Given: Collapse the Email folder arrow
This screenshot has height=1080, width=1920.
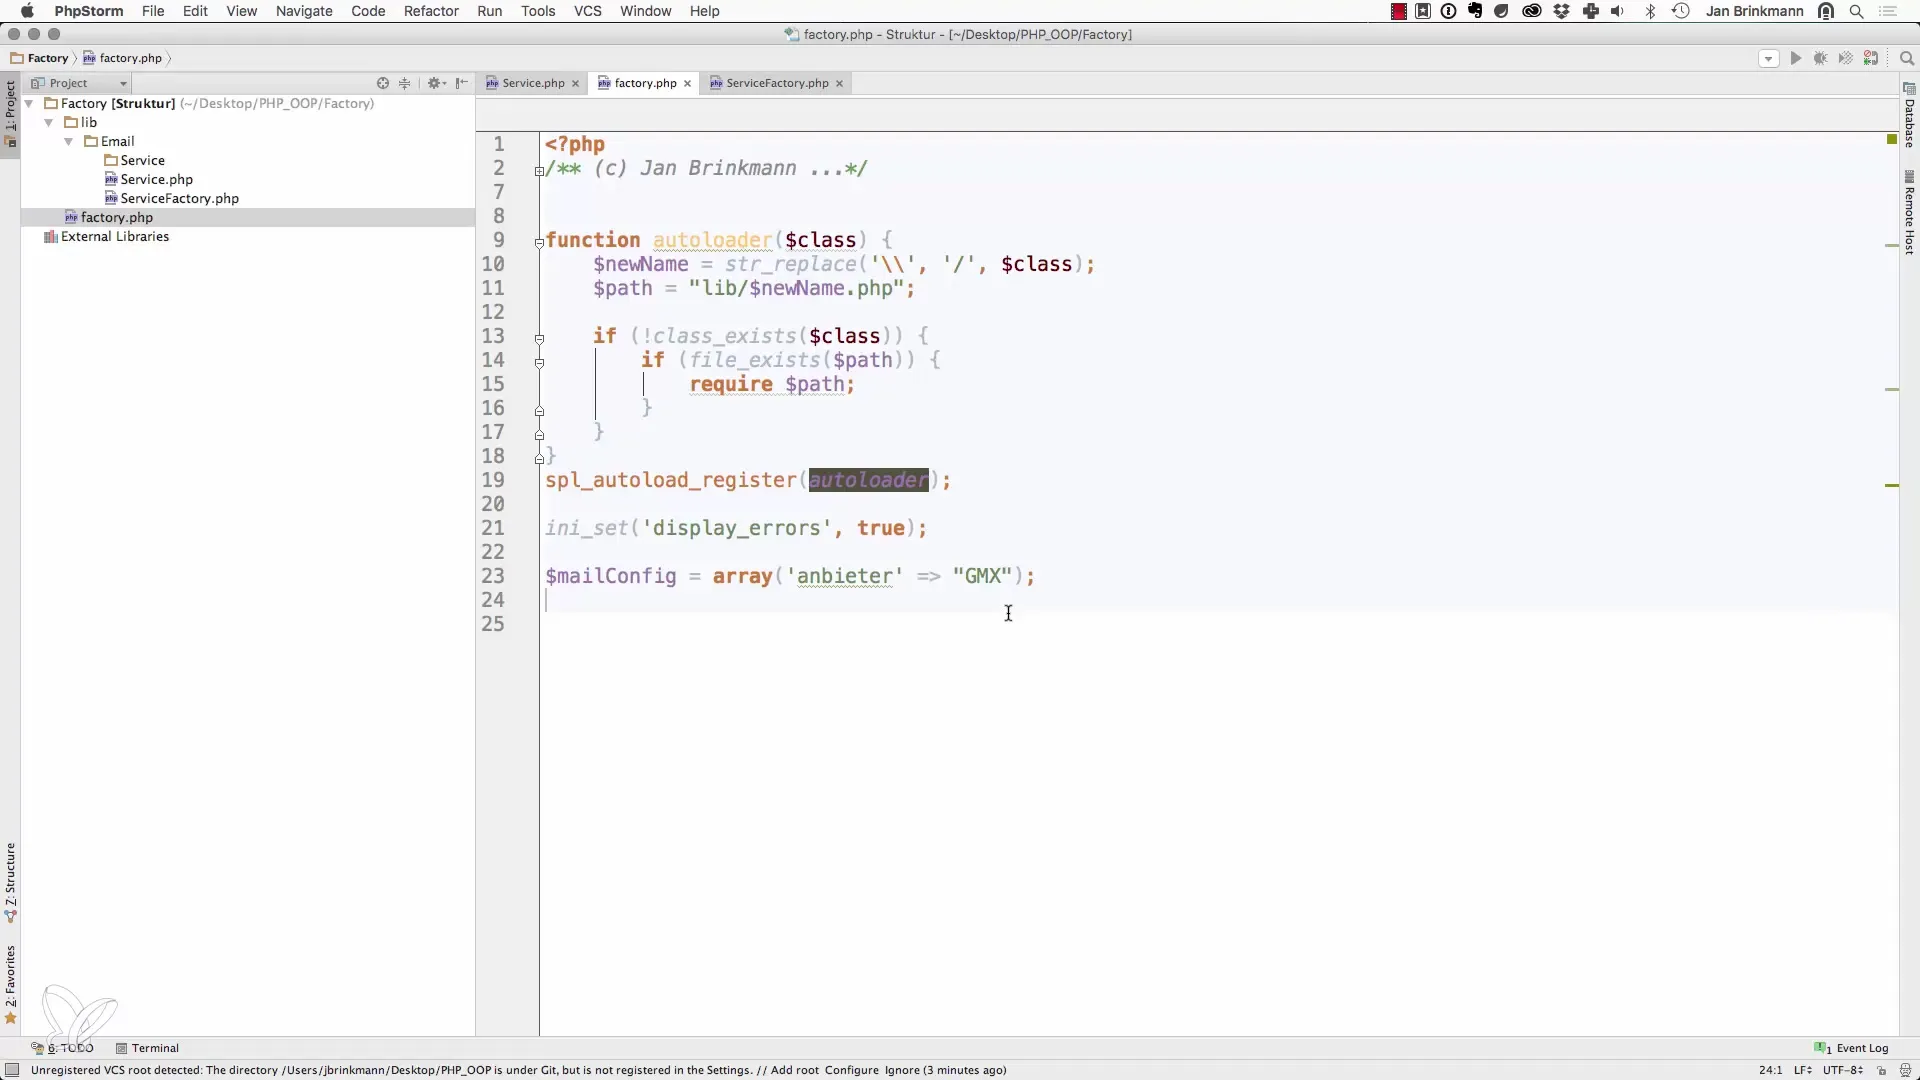Looking at the screenshot, I should pyautogui.click(x=69, y=142).
